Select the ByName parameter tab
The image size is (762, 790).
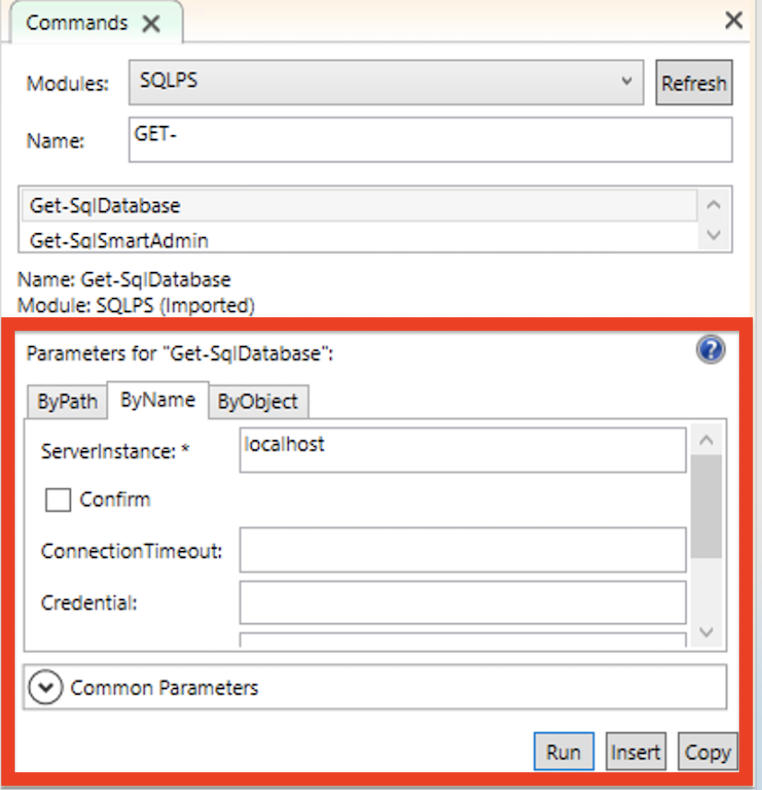pyautogui.click(x=157, y=400)
